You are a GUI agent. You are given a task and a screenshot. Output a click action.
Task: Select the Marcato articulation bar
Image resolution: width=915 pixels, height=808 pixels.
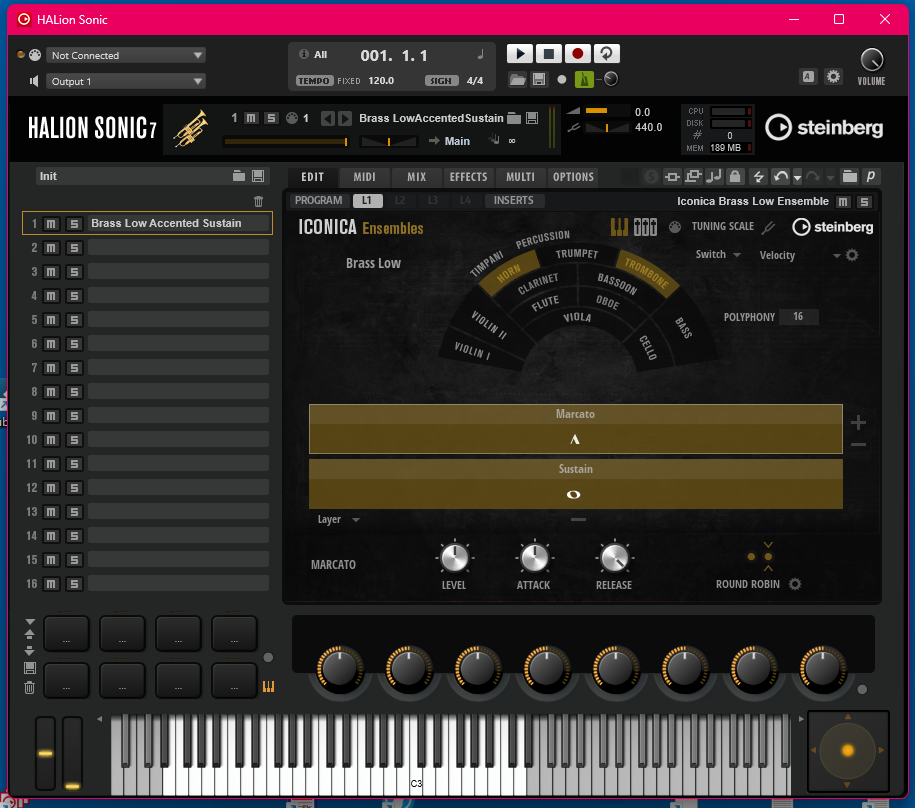pyautogui.click(x=575, y=429)
